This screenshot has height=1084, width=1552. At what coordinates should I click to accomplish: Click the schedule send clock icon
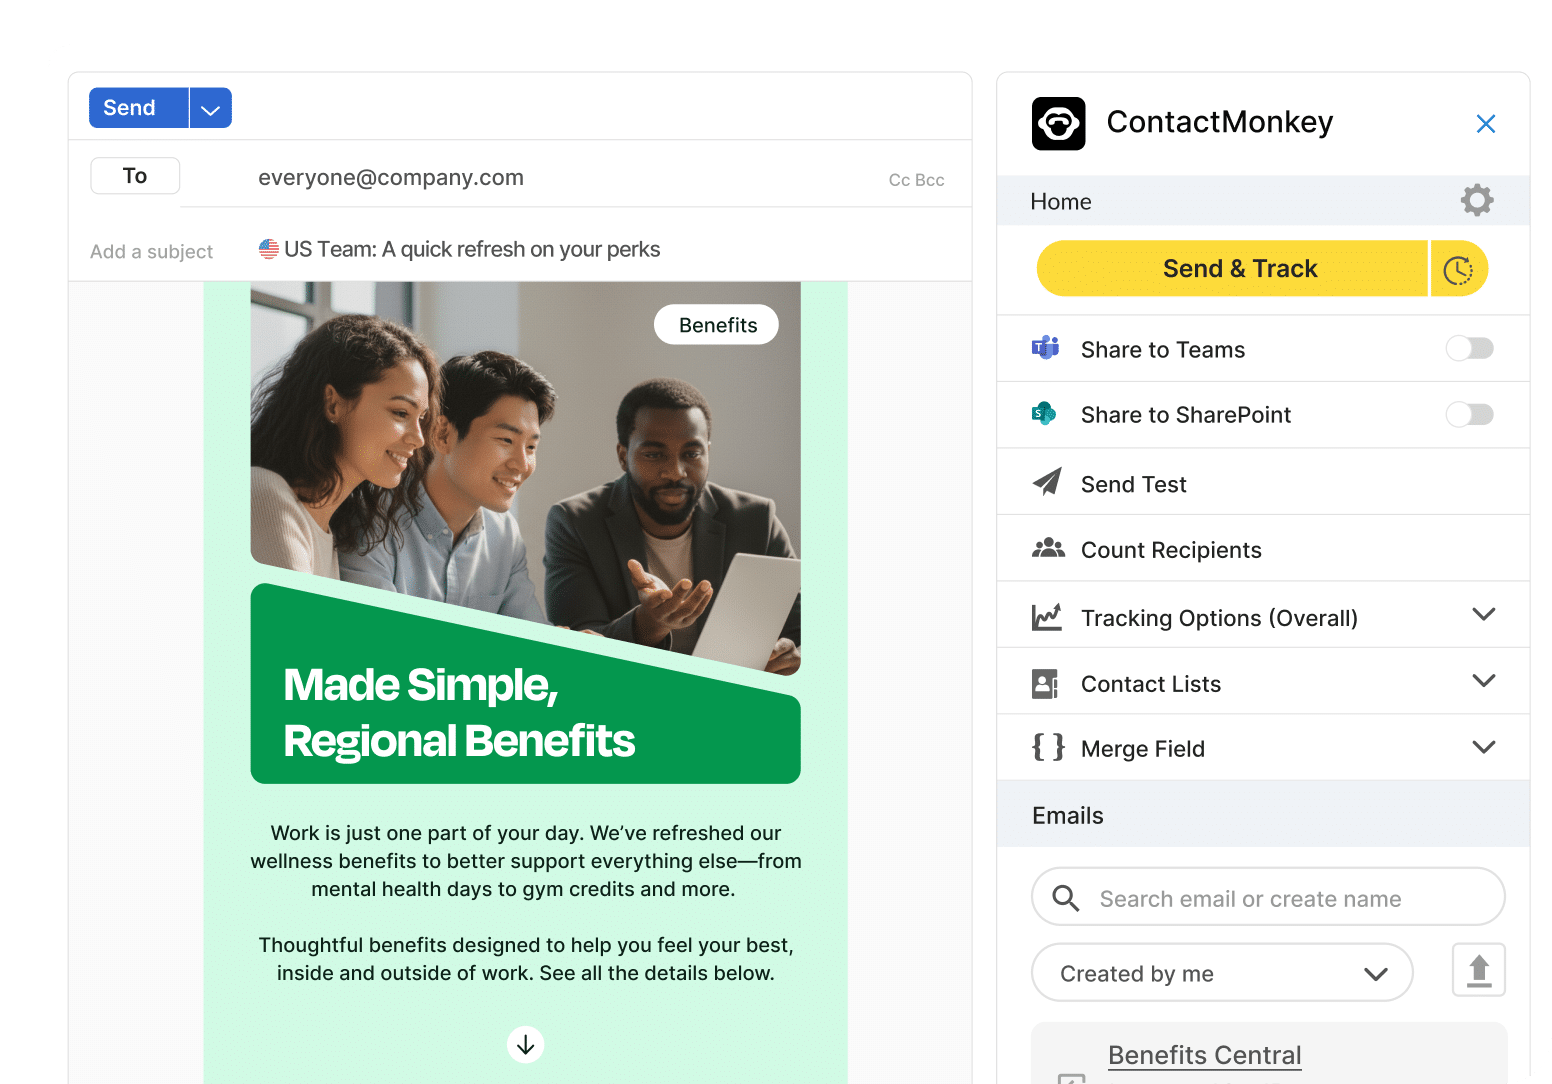(x=1459, y=269)
